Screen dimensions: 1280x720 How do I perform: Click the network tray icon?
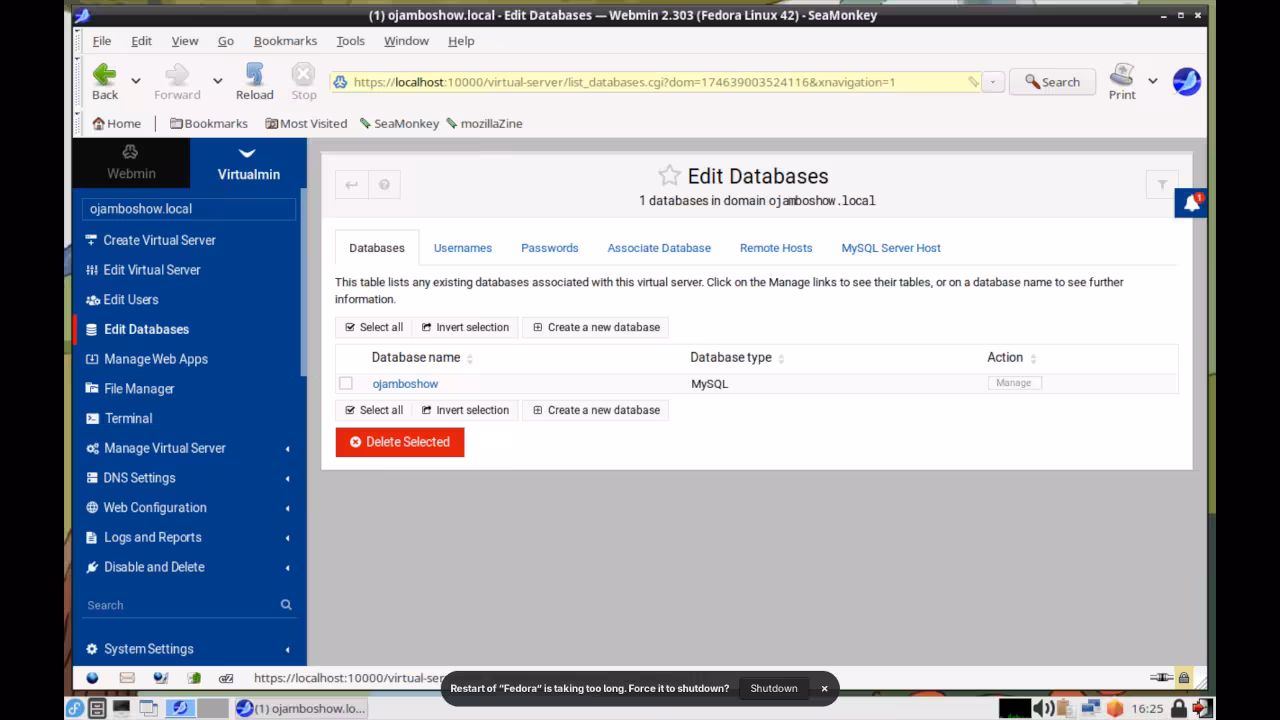click(1091, 708)
